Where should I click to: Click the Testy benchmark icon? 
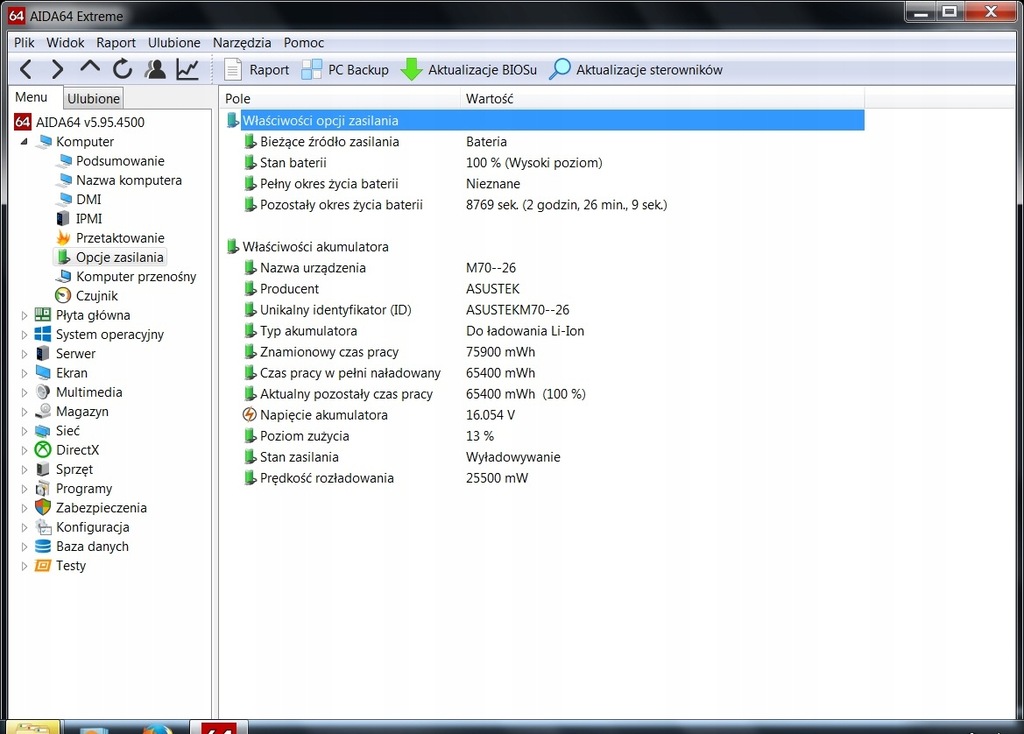(x=42, y=566)
